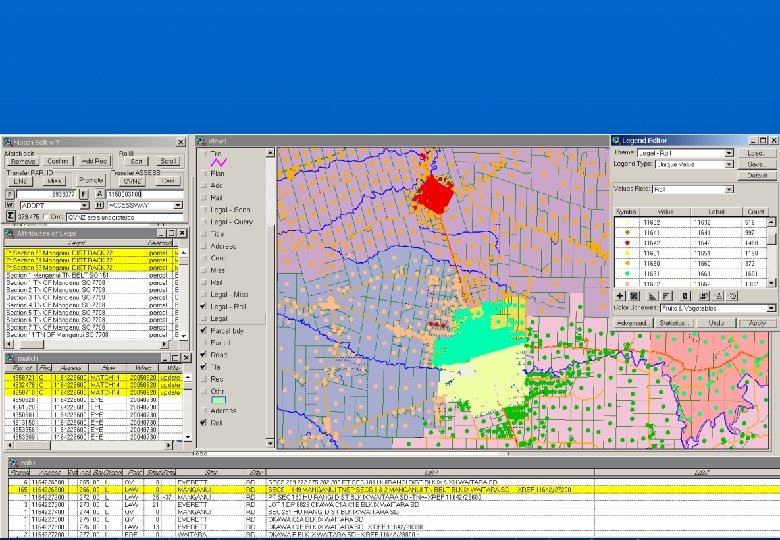Click the random symbols icon at the toolbar's end

(732, 296)
